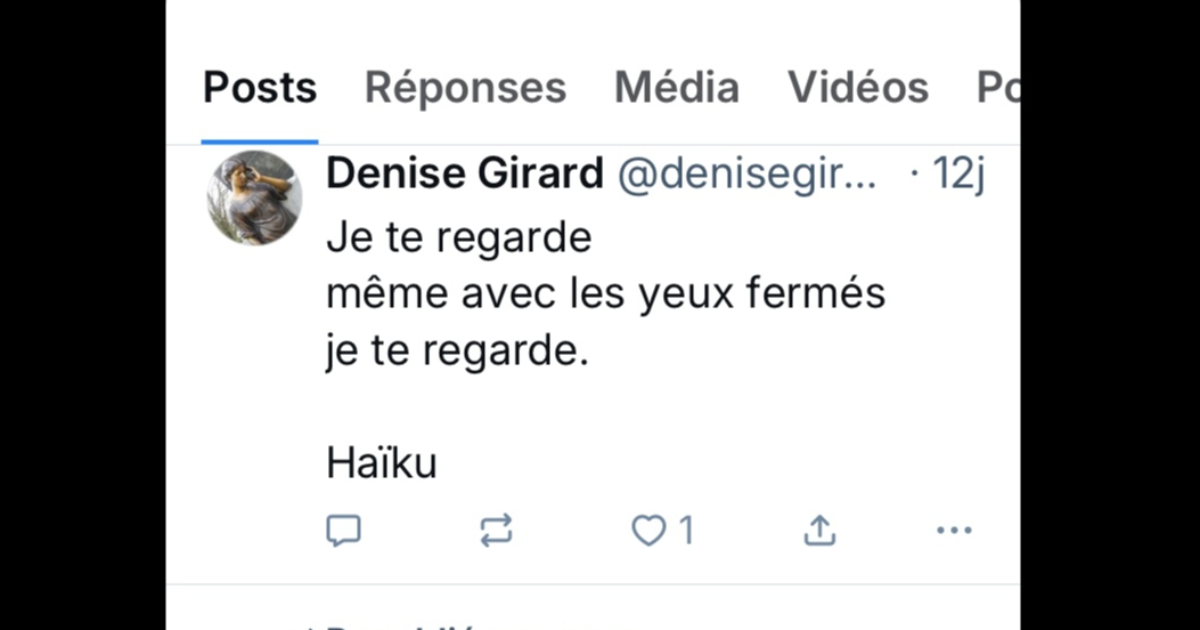Click the @denisegir... username handle
The width and height of the screenshot is (1200, 630).
pyautogui.click(x=747, y=176)
